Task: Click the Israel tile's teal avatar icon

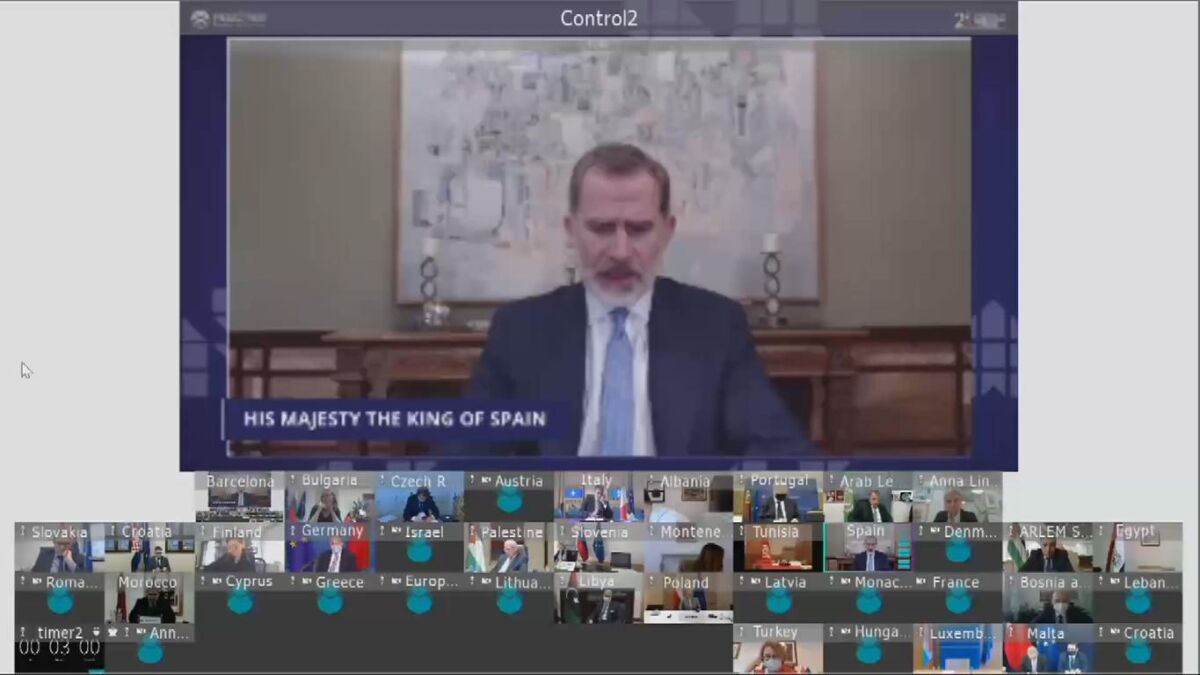Action: click(419, 550)
